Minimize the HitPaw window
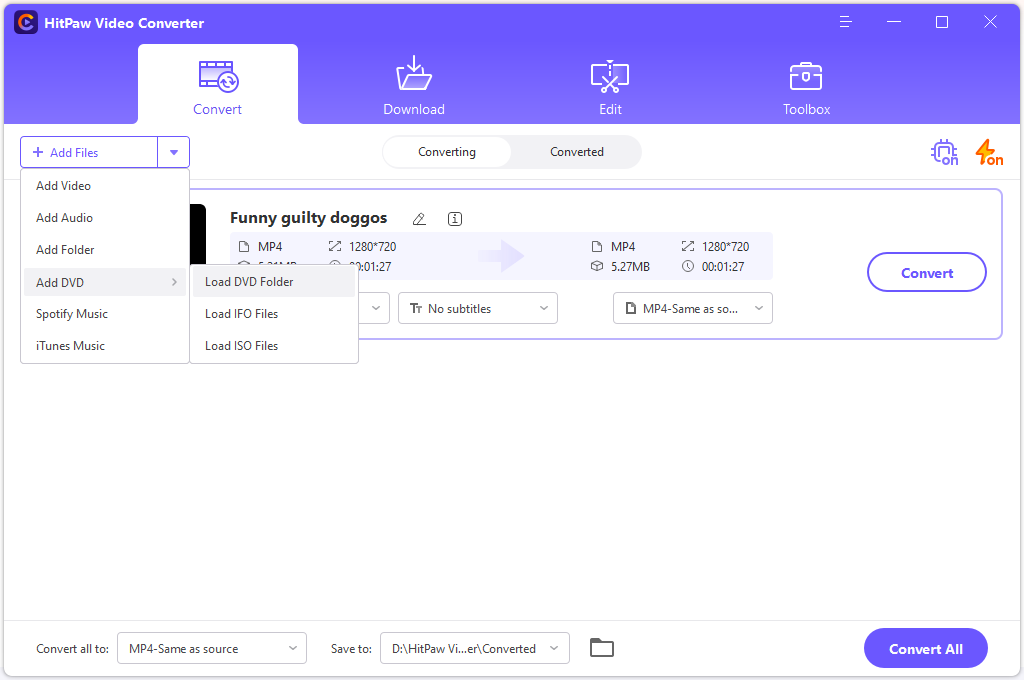 click(894, 22)
